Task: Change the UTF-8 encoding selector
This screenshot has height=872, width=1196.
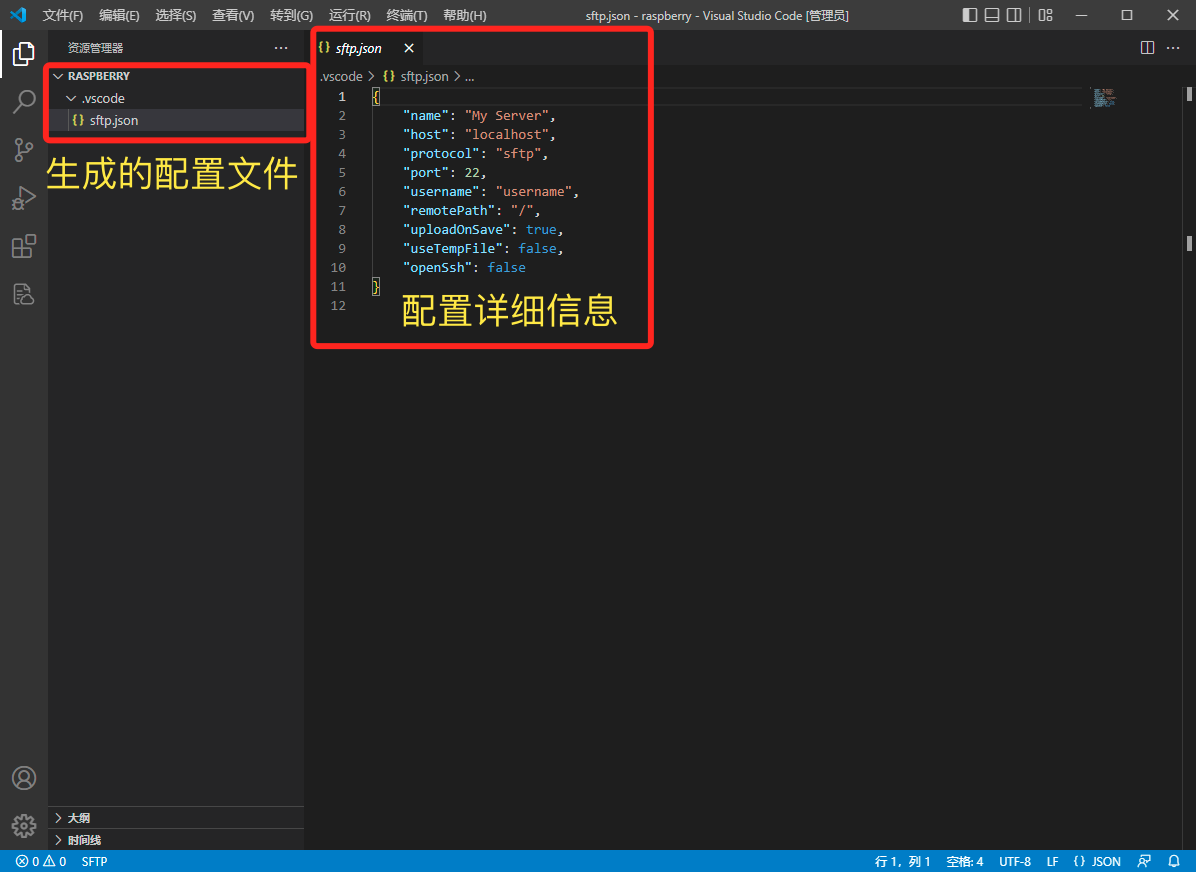Action: pyautogui.click(x=1015, y=861)
